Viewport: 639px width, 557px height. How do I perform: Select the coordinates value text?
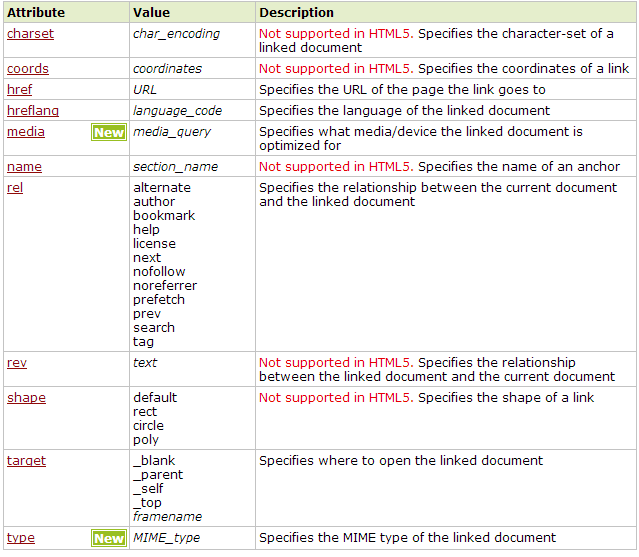tap(167, 68)
